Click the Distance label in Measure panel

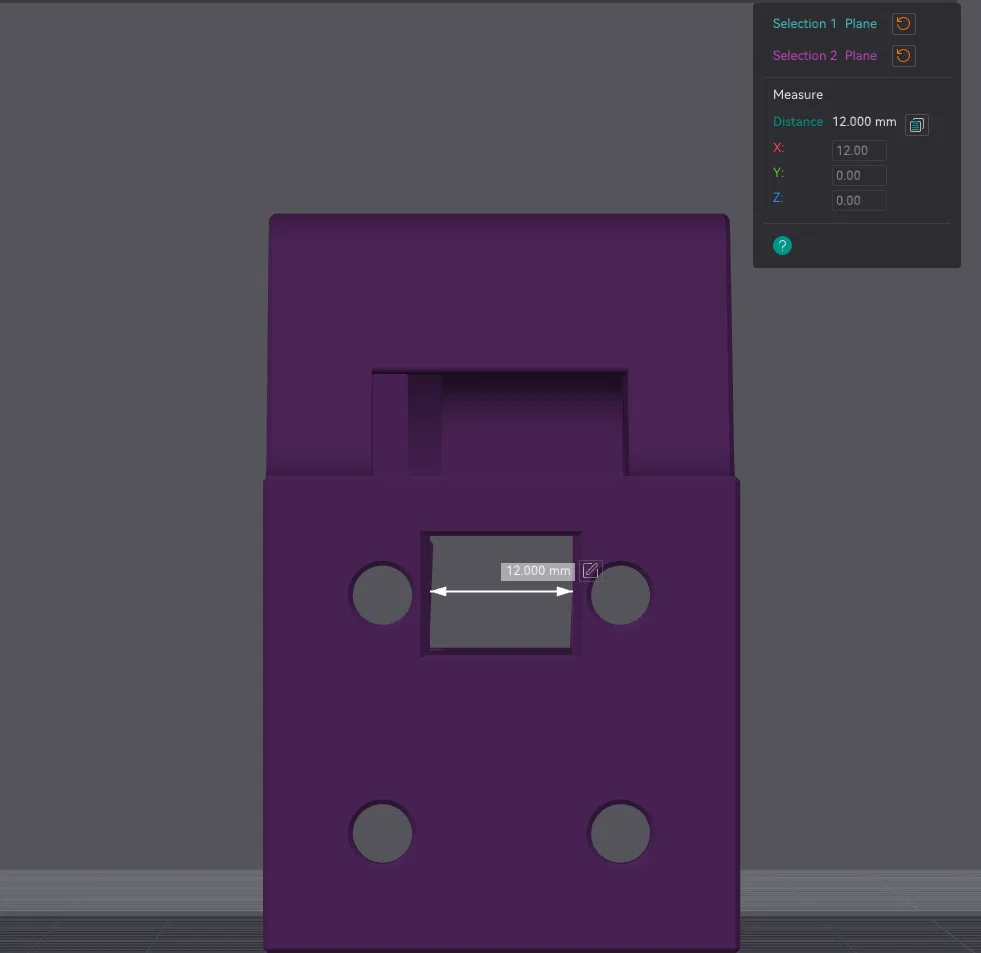point(798,122)
